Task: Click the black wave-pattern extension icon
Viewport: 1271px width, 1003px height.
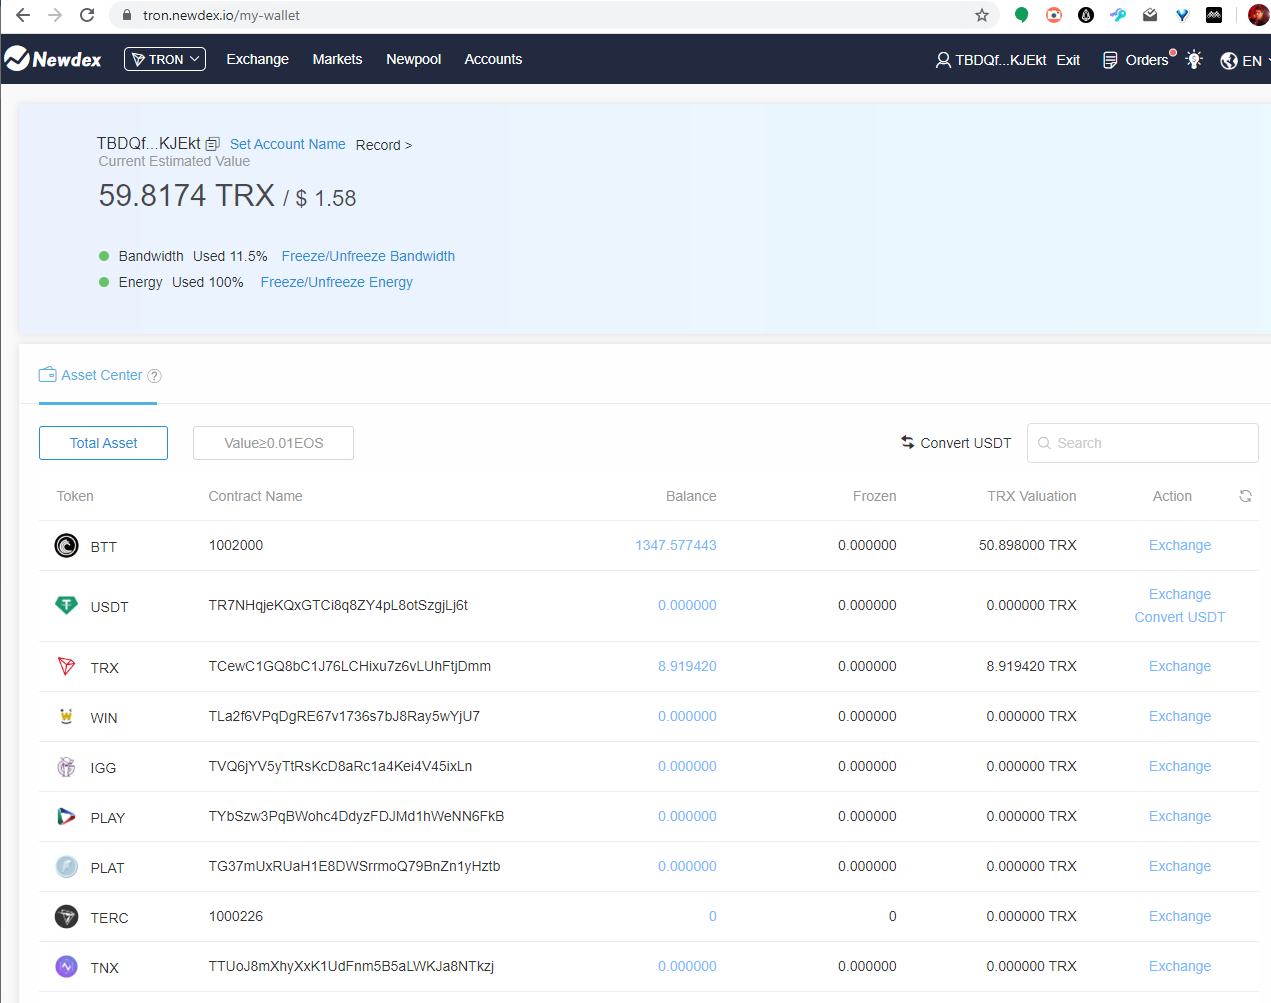Action: pyautogui.click(x=1214, y=15)
